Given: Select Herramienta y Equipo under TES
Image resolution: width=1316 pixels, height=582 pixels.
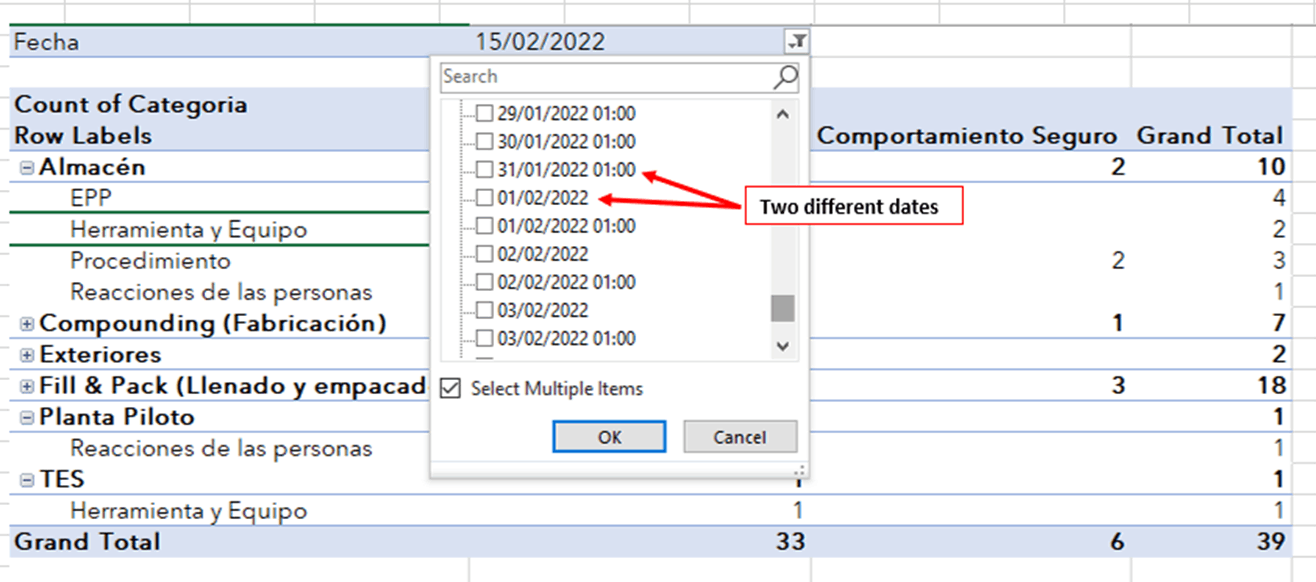Looking at the screenshot, I should click(x=188, y=511).
